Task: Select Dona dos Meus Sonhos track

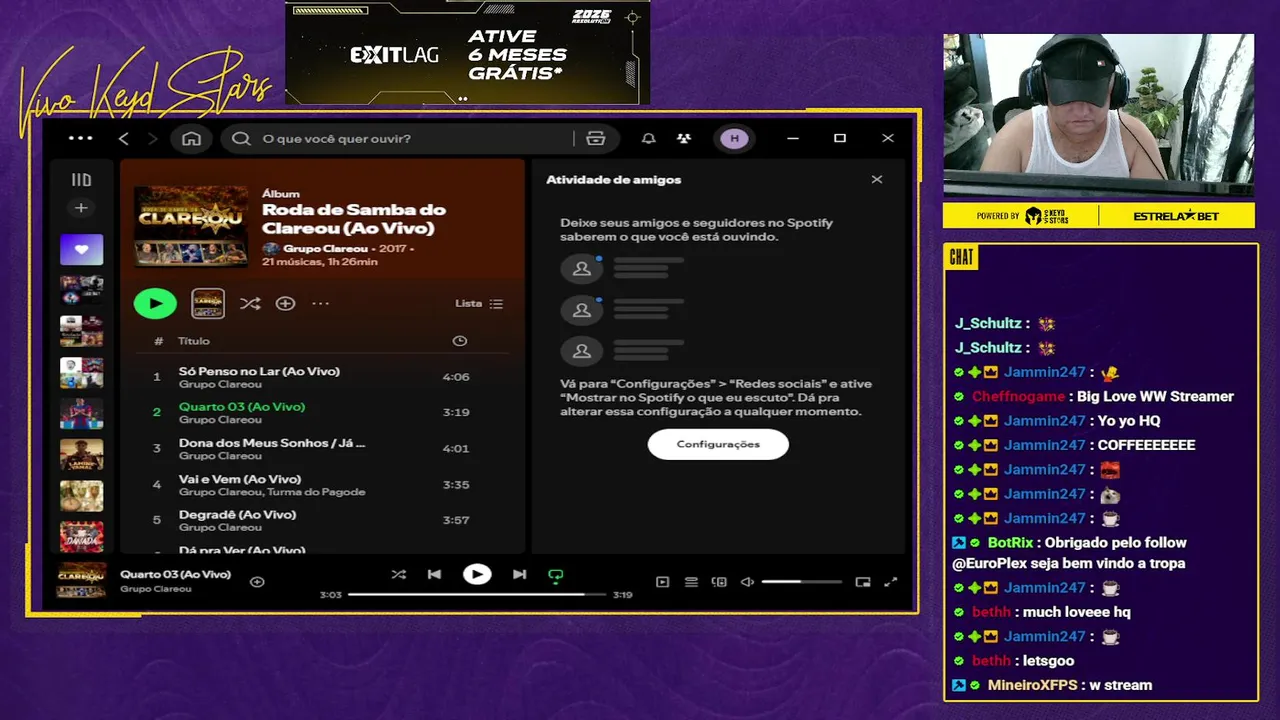Action: 322,448
